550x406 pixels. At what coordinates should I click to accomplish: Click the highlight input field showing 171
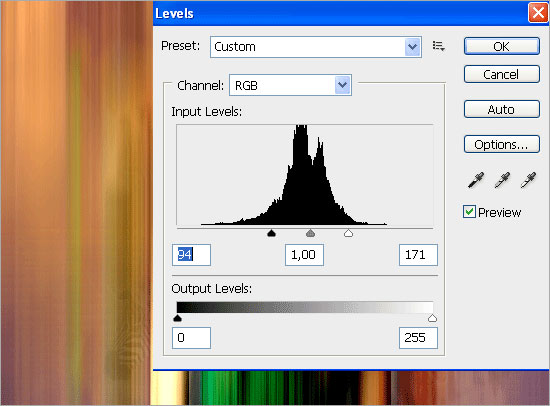point(418,255)
